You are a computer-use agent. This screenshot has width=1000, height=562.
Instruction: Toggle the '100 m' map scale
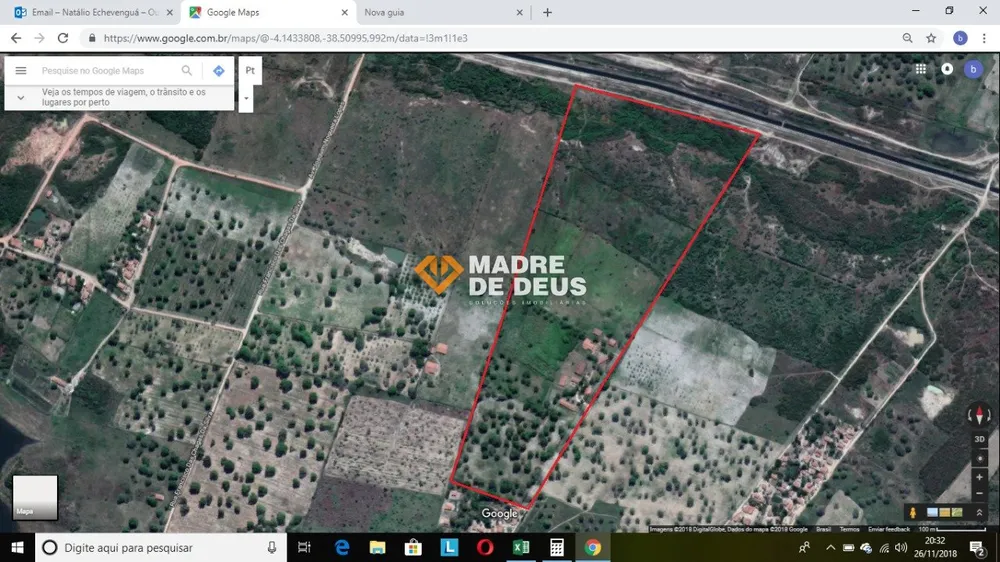tap(952, 529)
